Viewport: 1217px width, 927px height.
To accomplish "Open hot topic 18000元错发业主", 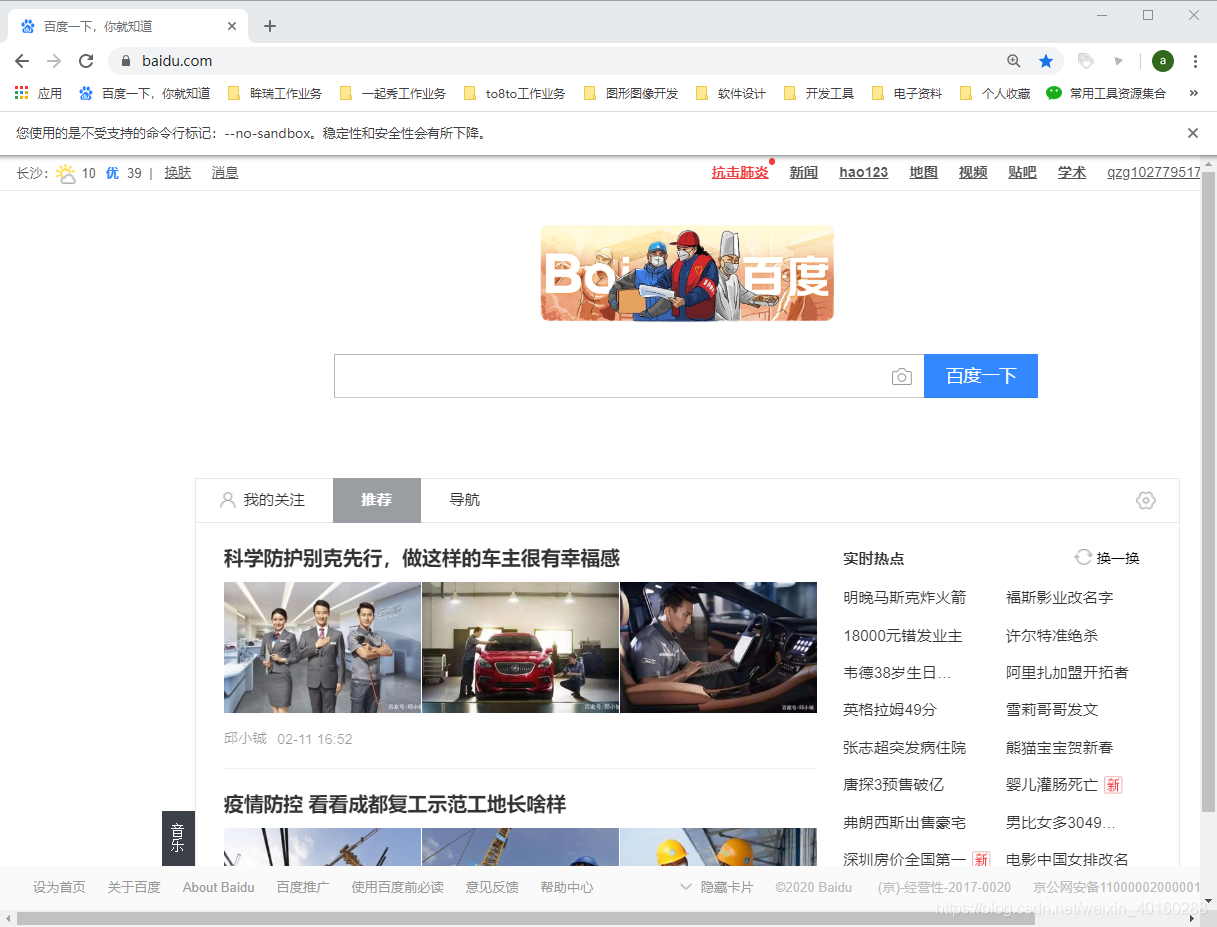I will [903, 635].
